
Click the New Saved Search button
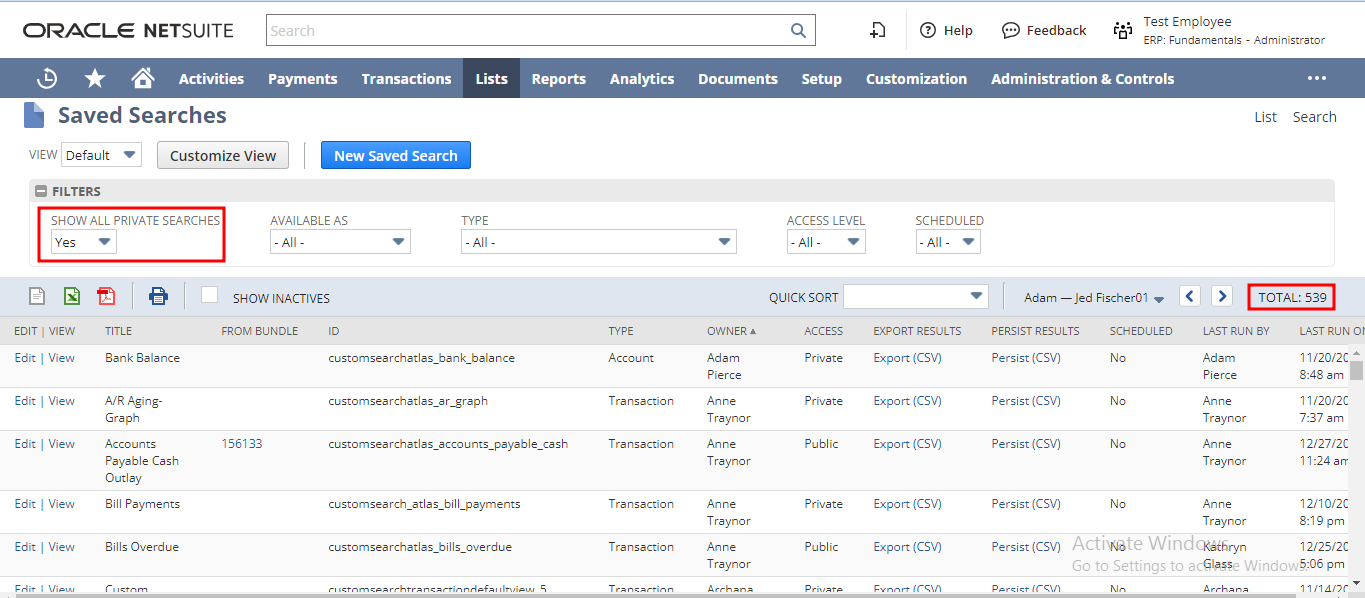[x=395, y=155]
